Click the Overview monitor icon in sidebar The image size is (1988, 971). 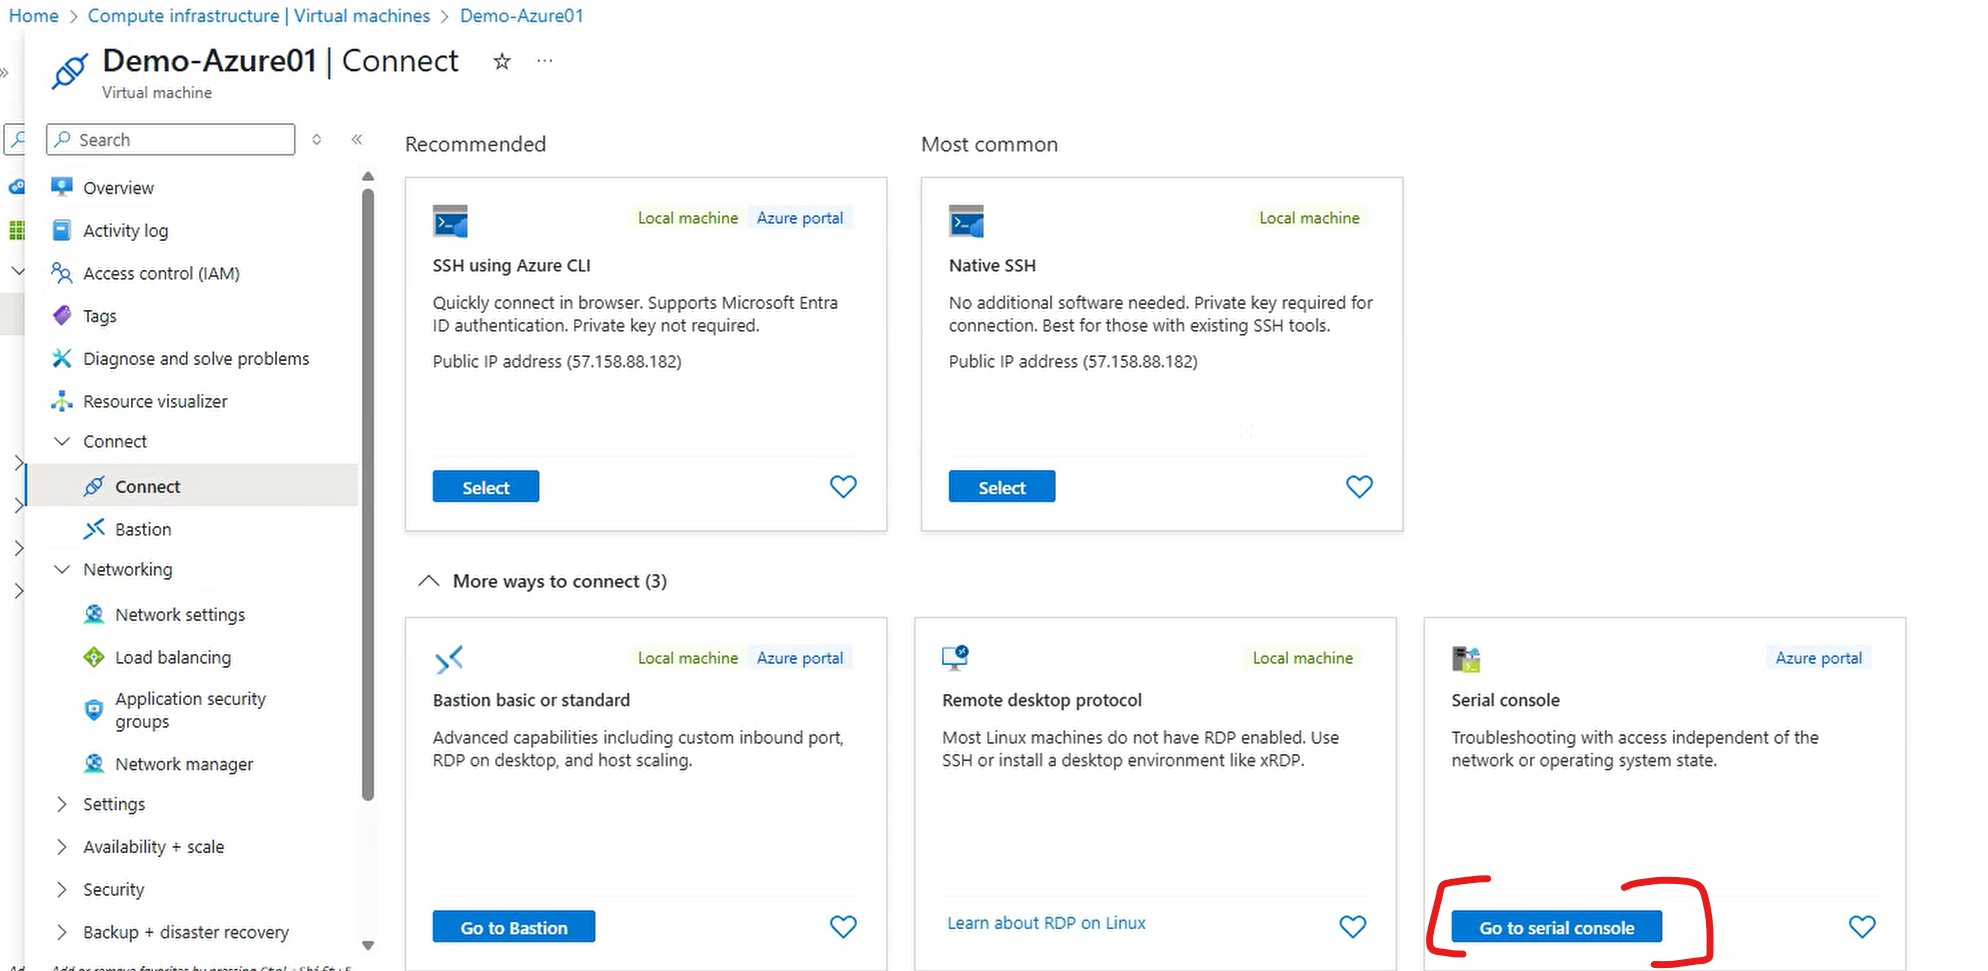tap(62, 187)
